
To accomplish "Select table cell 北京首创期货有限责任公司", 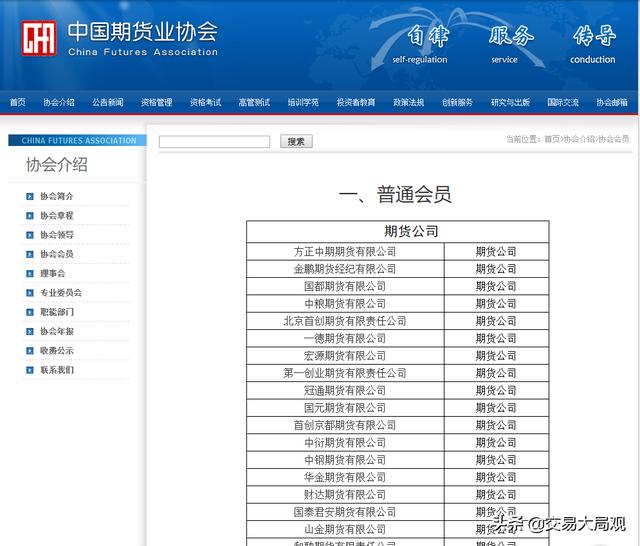I will (x=345, y=321).
